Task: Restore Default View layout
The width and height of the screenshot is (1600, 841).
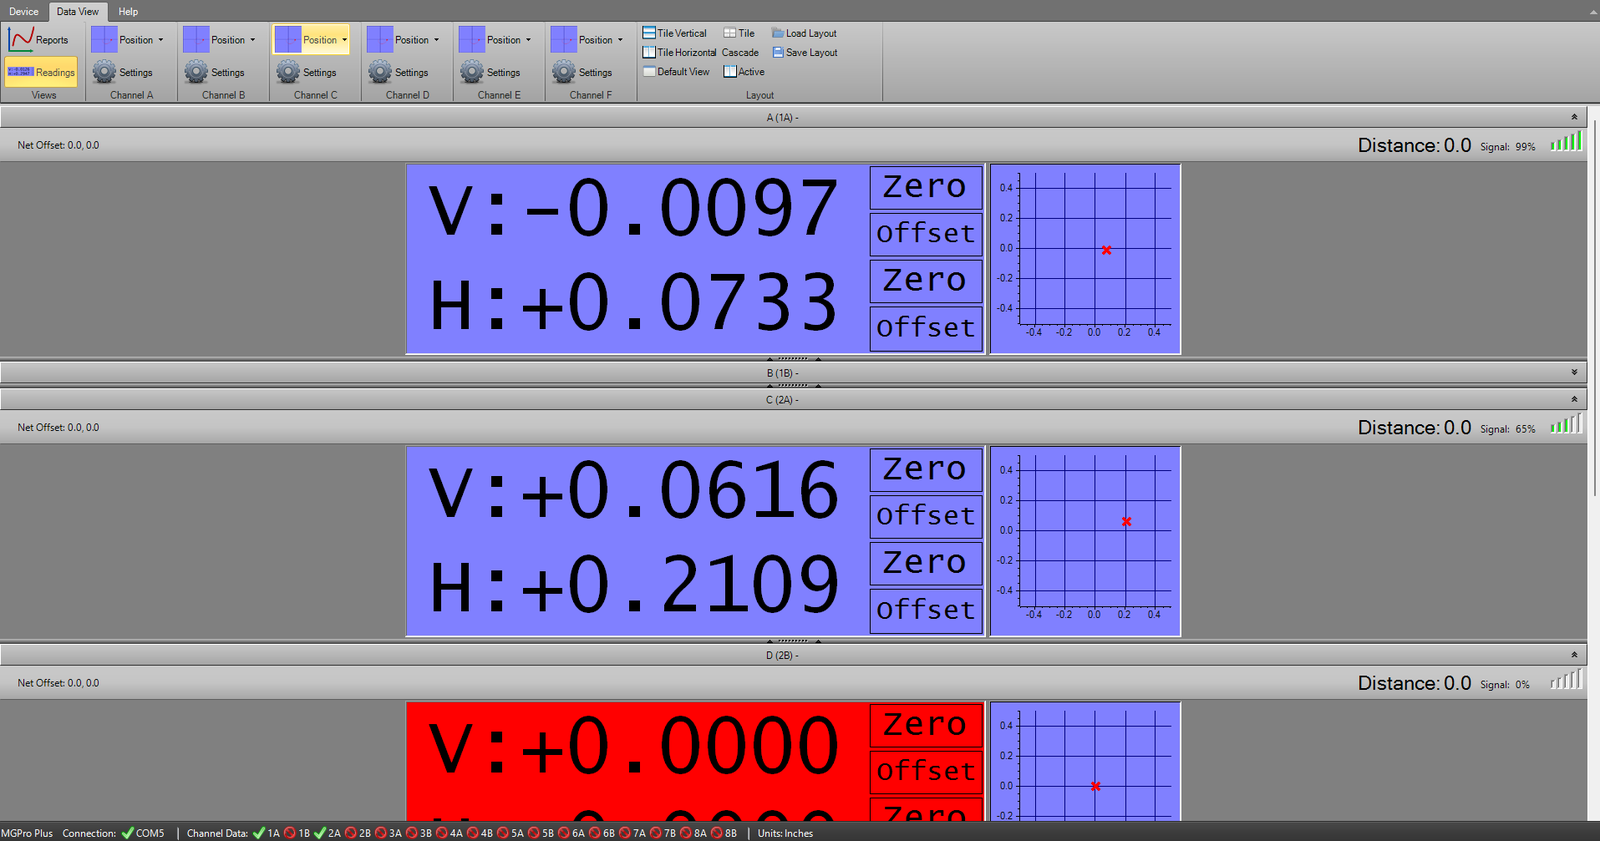Action: 676,72
